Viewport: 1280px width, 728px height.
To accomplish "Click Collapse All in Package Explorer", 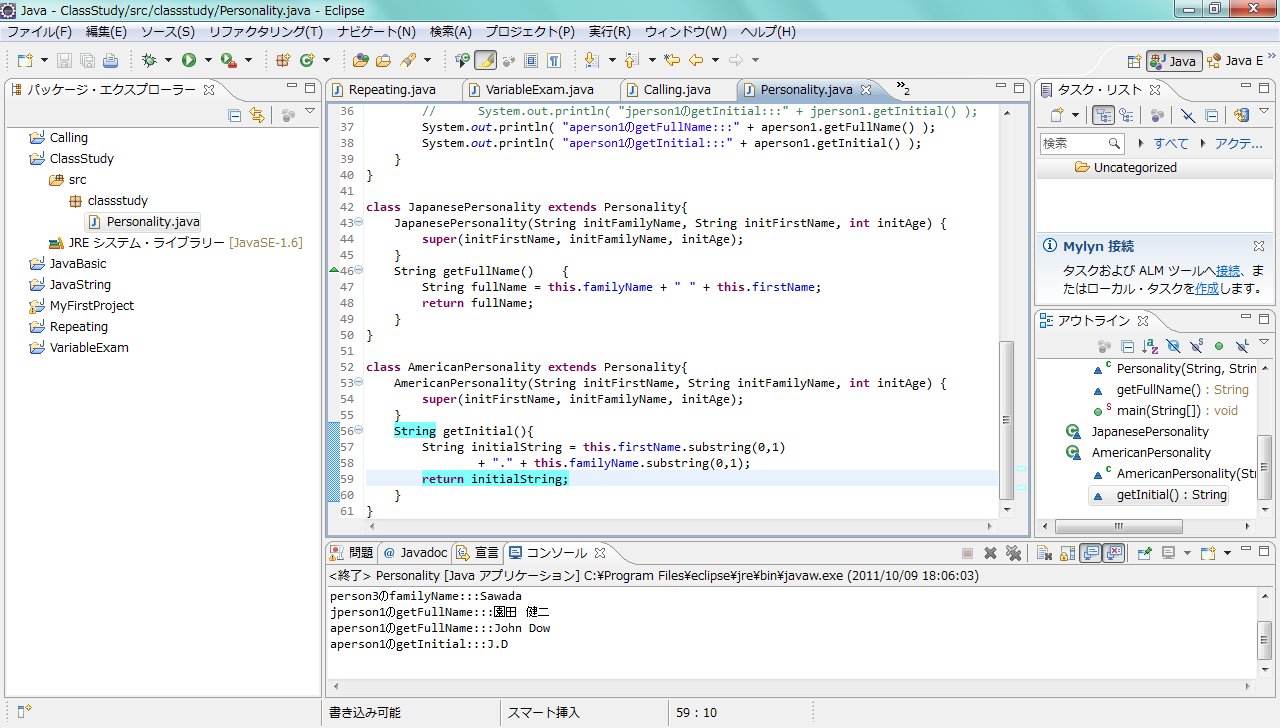I will coord(235,115).
